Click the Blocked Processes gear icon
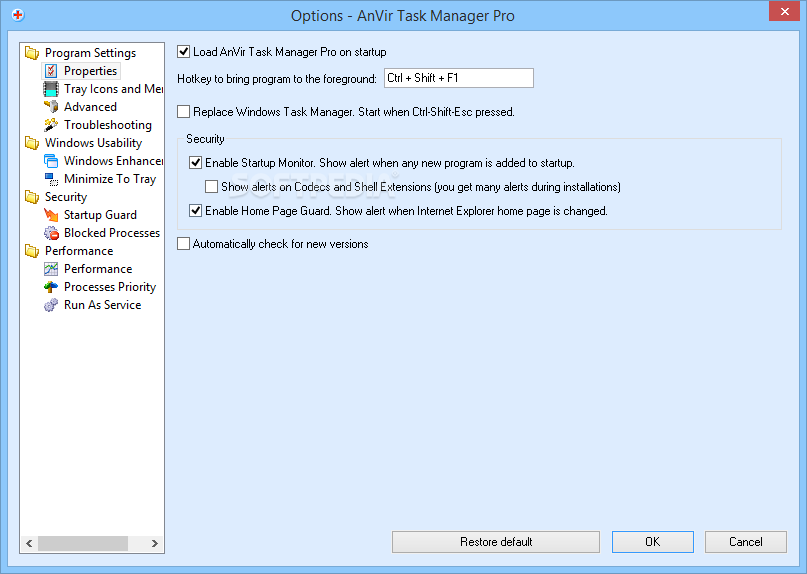This screenshot has height=574, width=807. pyautogui.click(x=51, y=233)
